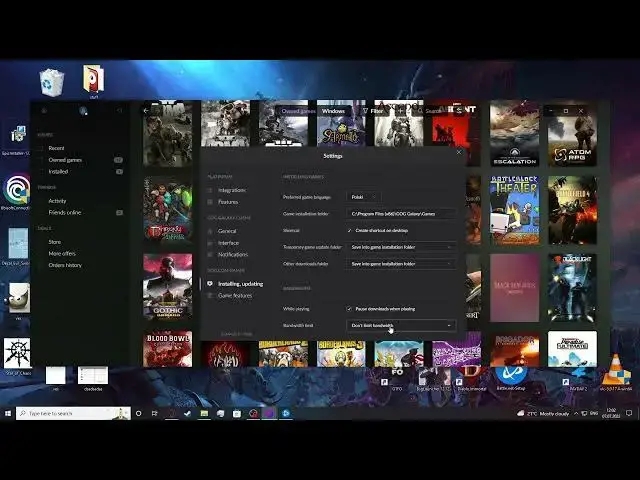Click the Windows taskbar search box
This screenshot has width=640, height=480.
tap(73, 413)
